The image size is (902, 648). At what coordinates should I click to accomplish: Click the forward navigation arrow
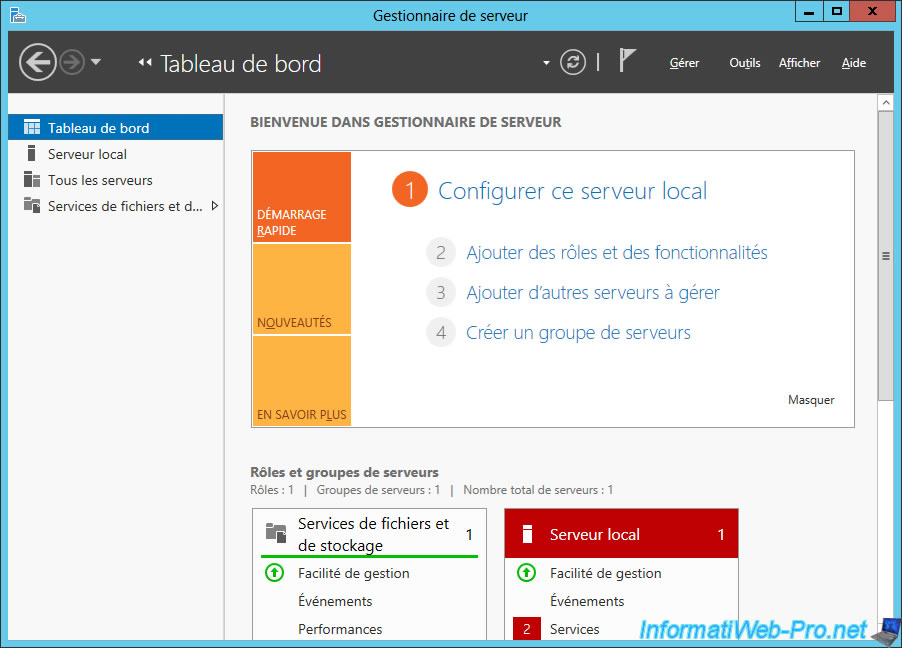(72, 62)
